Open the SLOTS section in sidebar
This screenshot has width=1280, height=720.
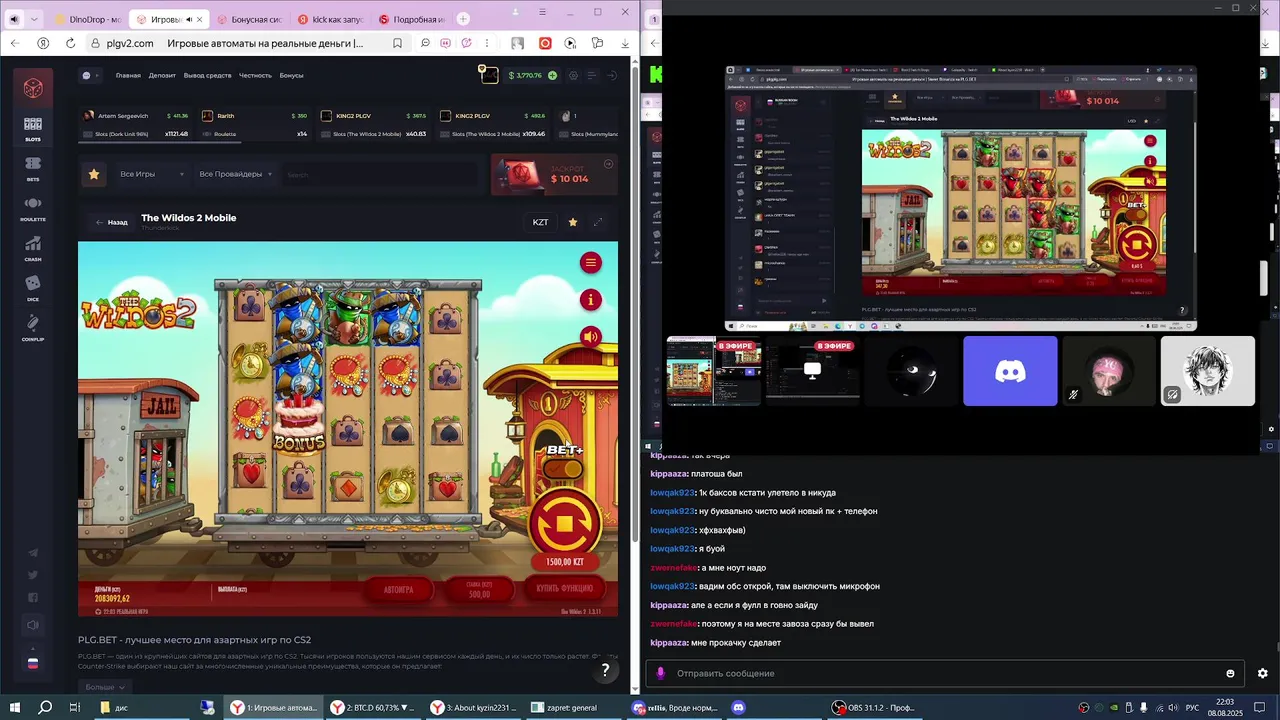tap(33, 129)
